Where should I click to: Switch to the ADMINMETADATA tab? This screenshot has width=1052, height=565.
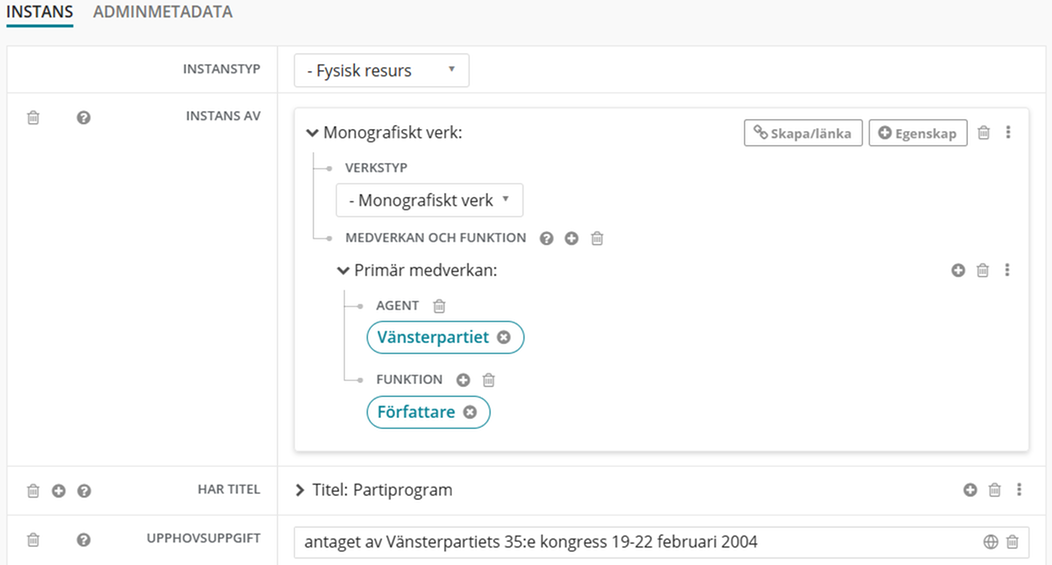click(162, 12)
